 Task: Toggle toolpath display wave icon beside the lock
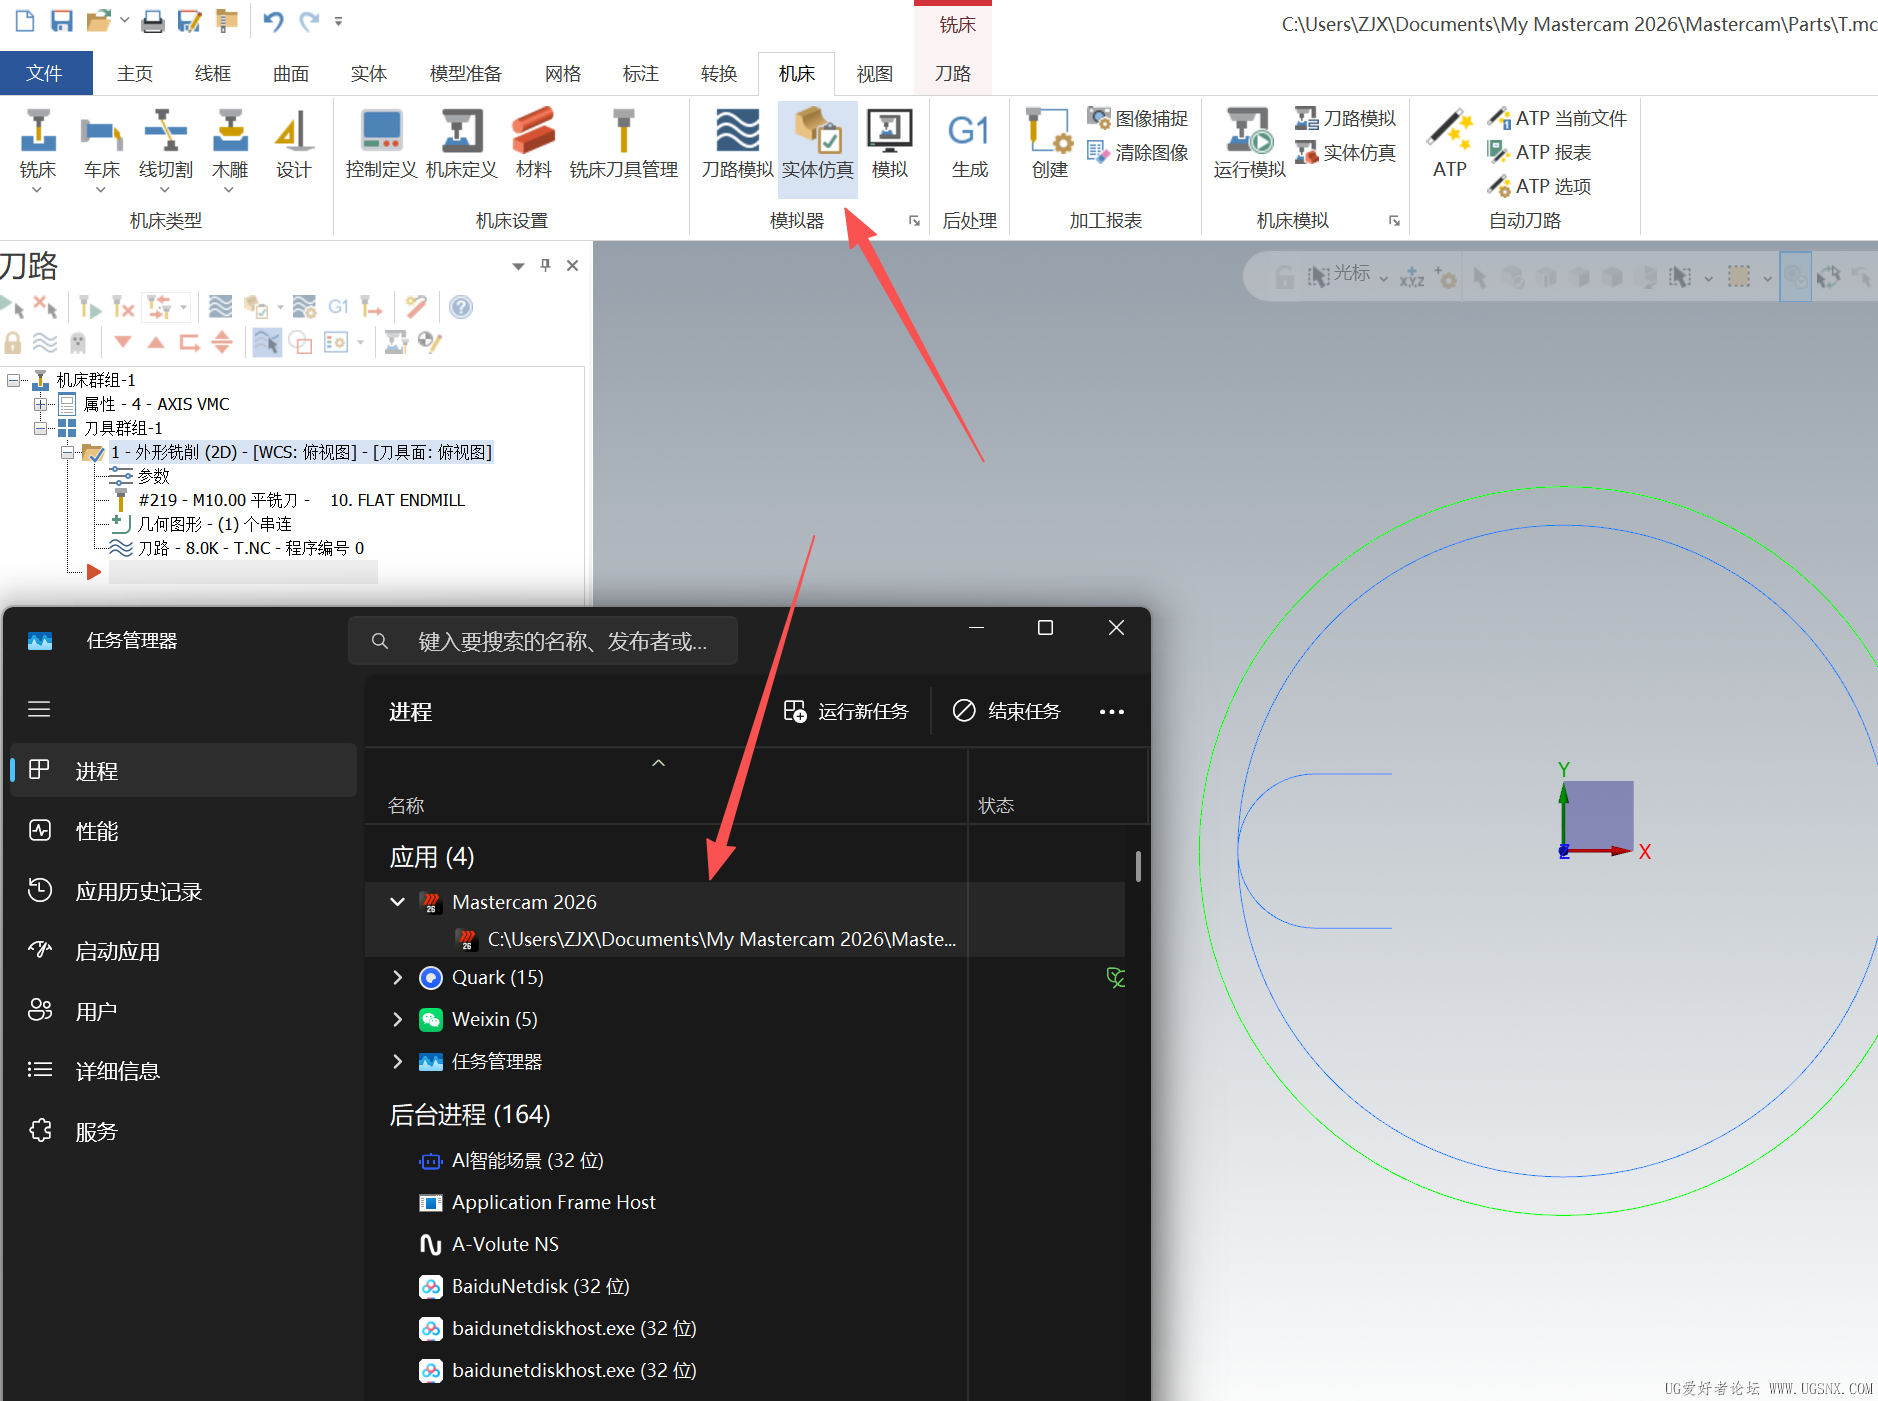[x=45, y=342]
